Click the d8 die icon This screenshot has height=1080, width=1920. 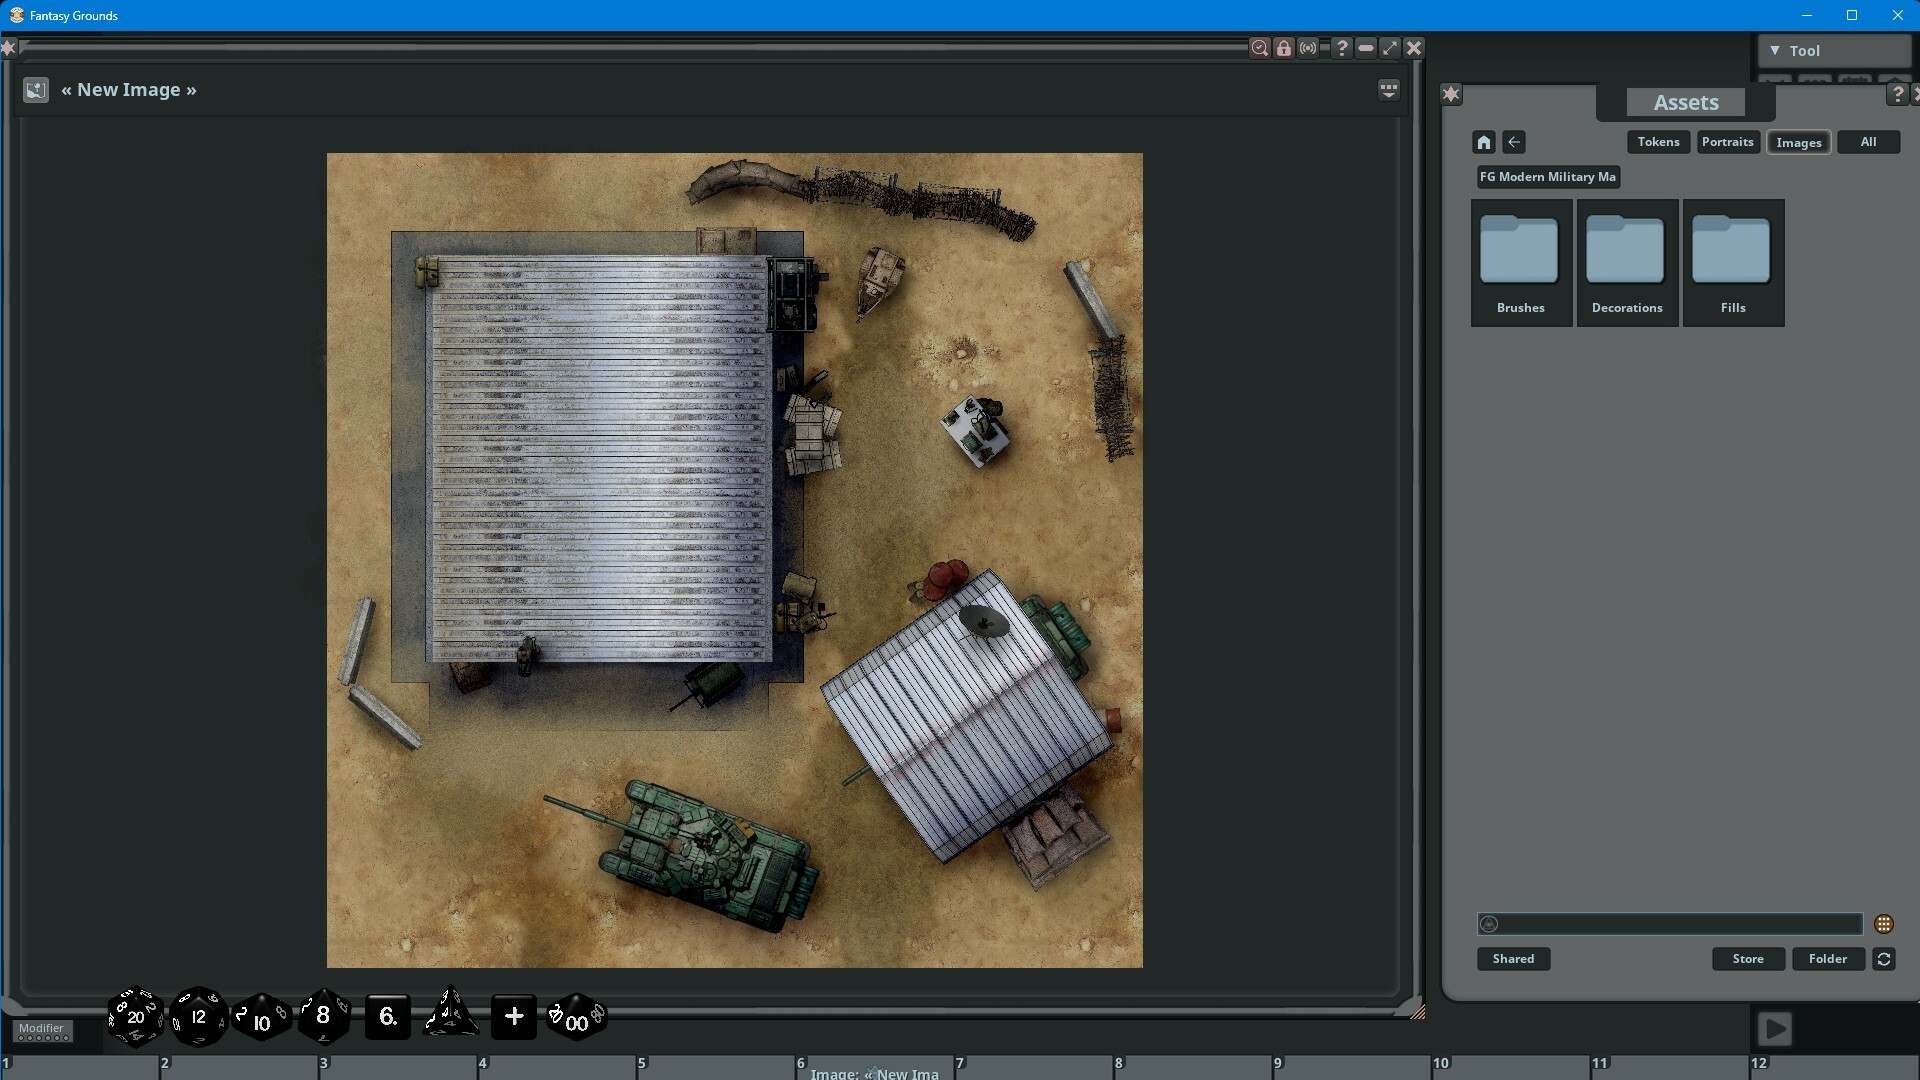tap(322, 1016)
